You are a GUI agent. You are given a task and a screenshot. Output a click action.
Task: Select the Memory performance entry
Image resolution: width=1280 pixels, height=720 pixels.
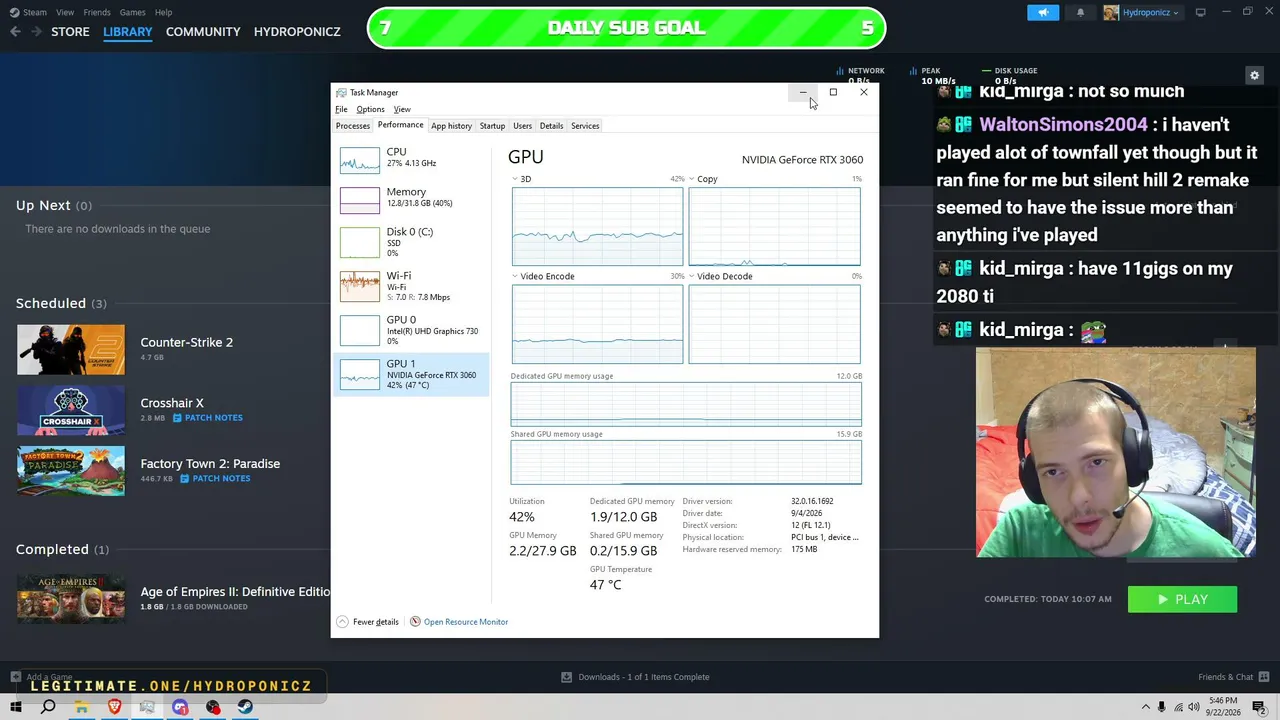pyautogui.click(x=411, y=198)
